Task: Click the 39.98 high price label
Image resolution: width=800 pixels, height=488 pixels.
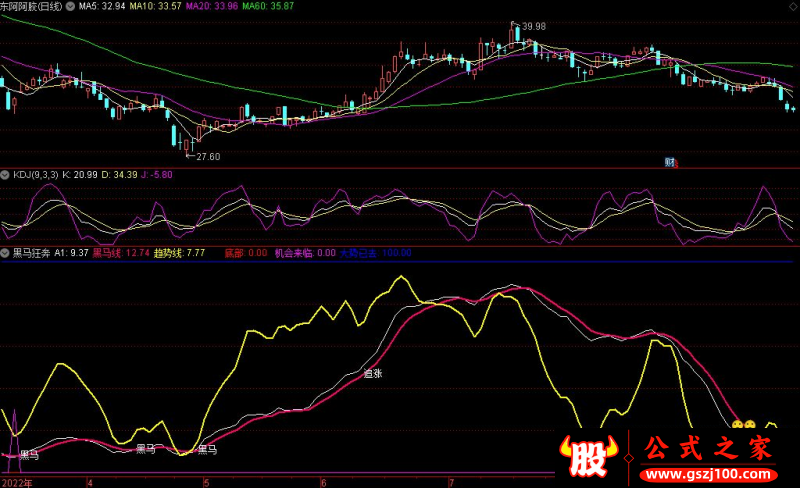Action: click(x=534, y=26)
